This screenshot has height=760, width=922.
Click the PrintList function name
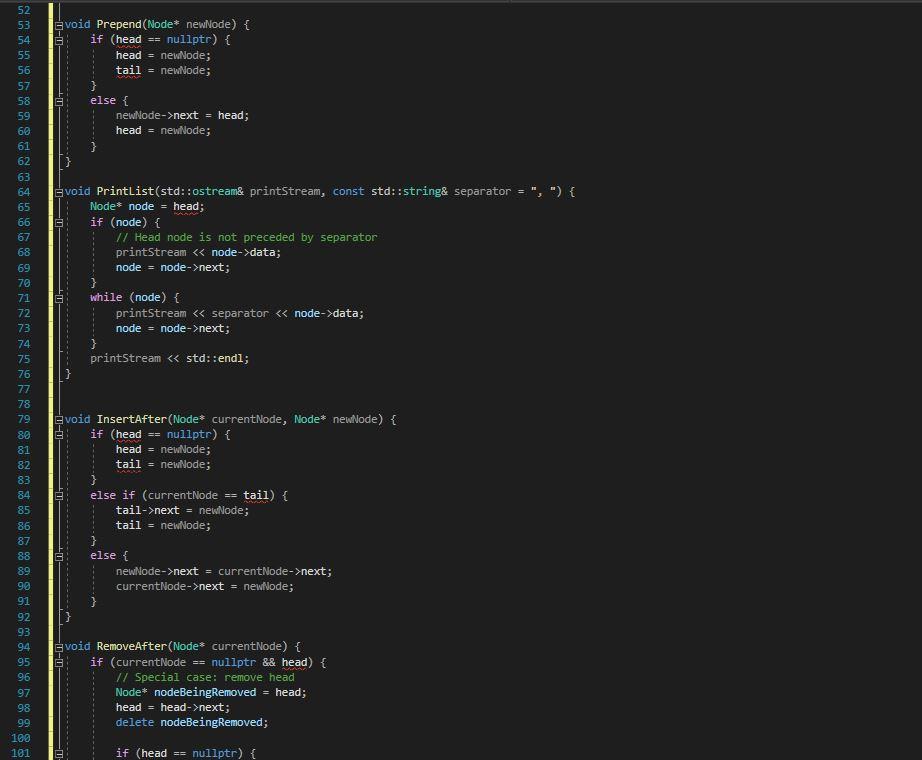(125, 191)
